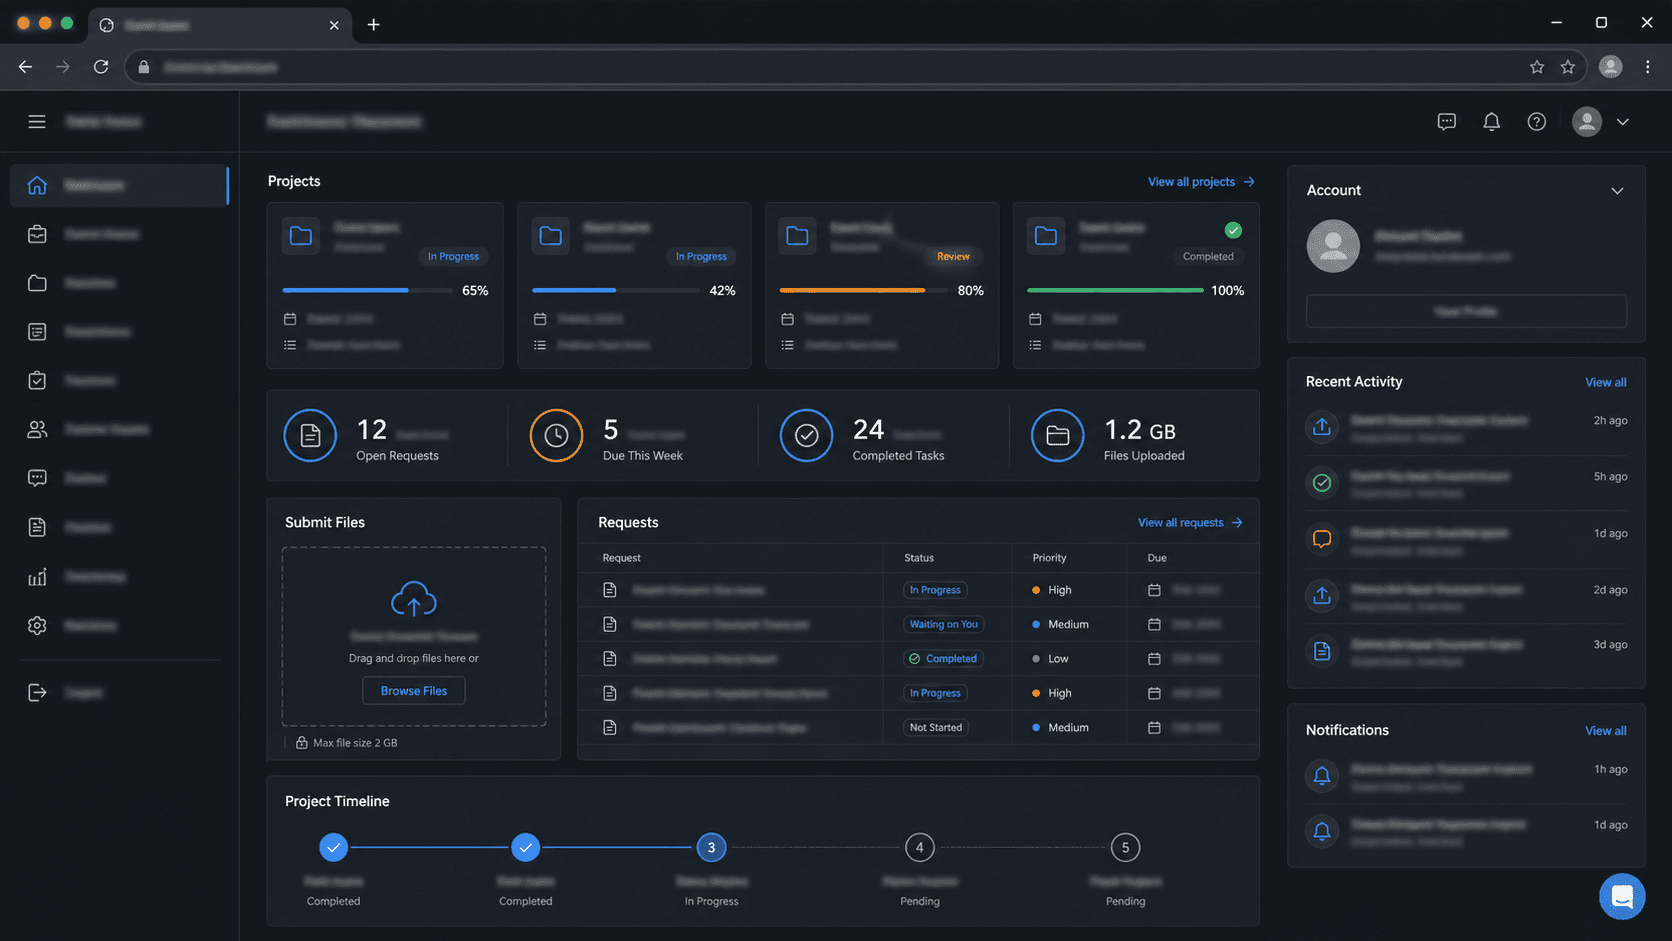The image size is (1672, 941).
Task: Click folder icon of the 65% project
Action: pos(301,236)
